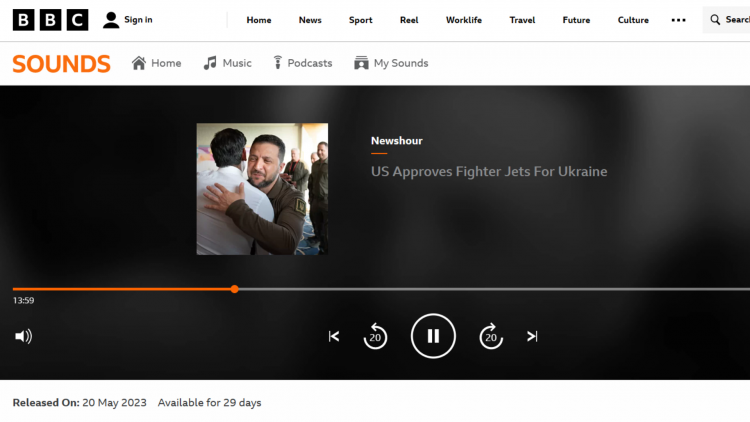Open the Music tab
This screenshot has height=422, width=750.
(237, 63)
